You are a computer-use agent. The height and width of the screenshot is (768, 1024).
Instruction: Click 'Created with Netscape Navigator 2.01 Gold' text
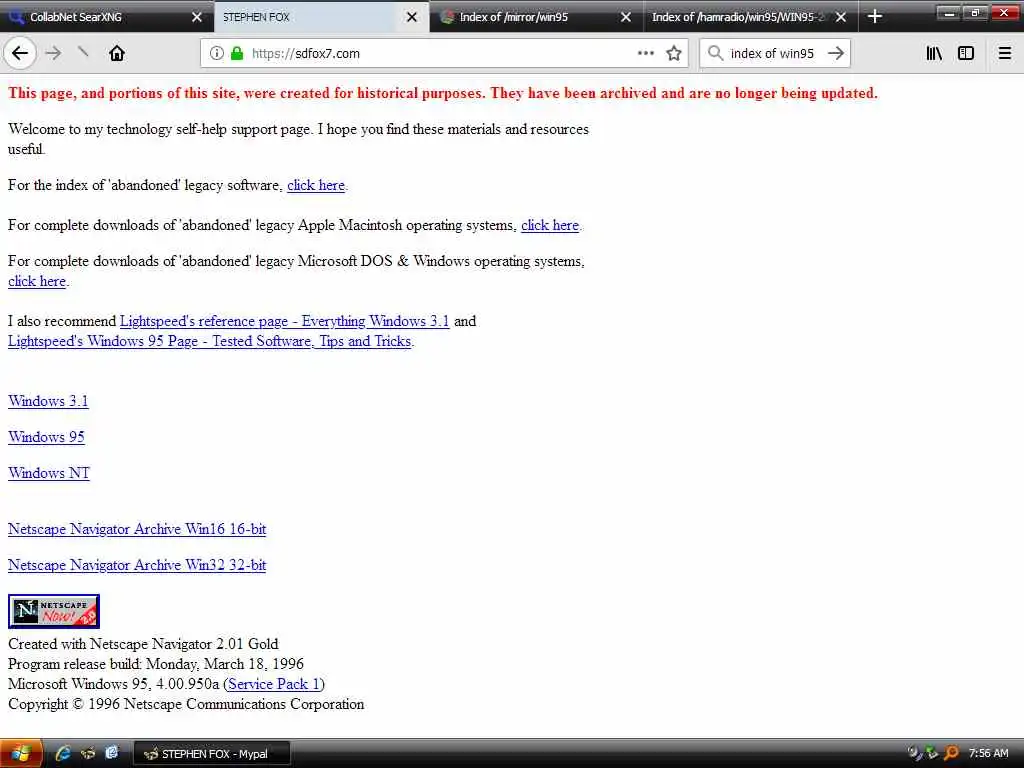(143, 645)
